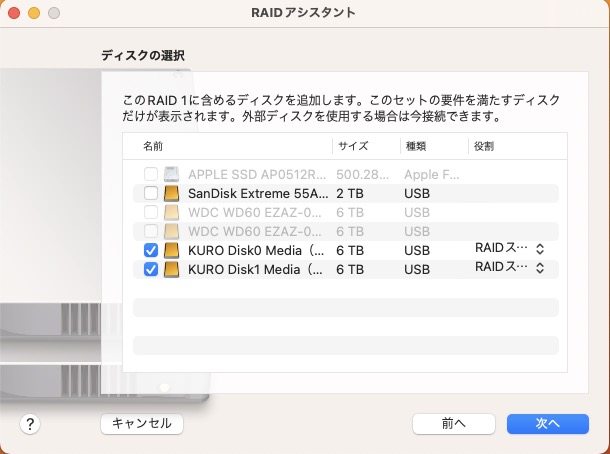This screenshot has width=610, height=454.
Task: Open role dropdown for KURO Disk0
Action: (x=510, y=248)
